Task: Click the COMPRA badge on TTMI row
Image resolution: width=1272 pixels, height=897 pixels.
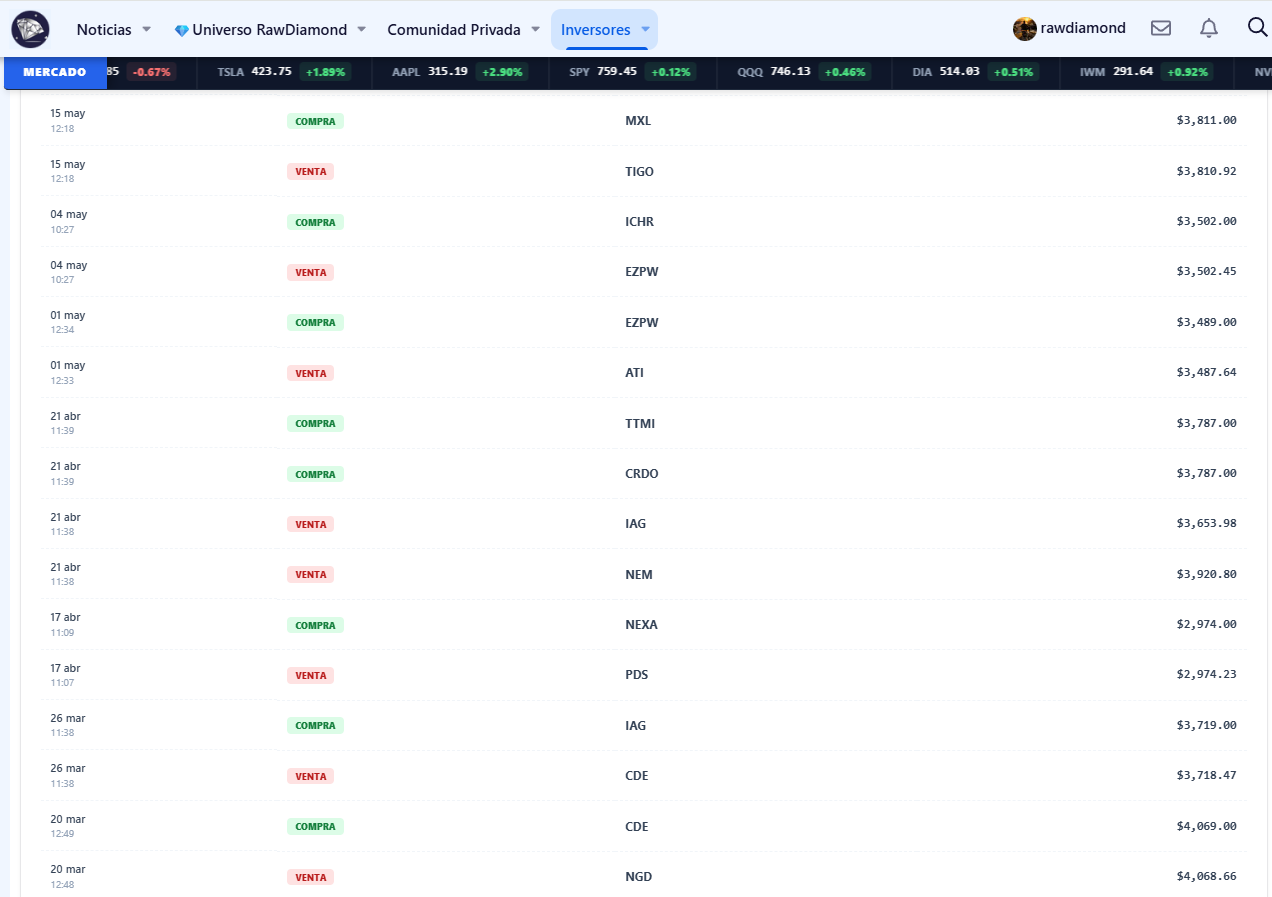Action: pos(315,424)
